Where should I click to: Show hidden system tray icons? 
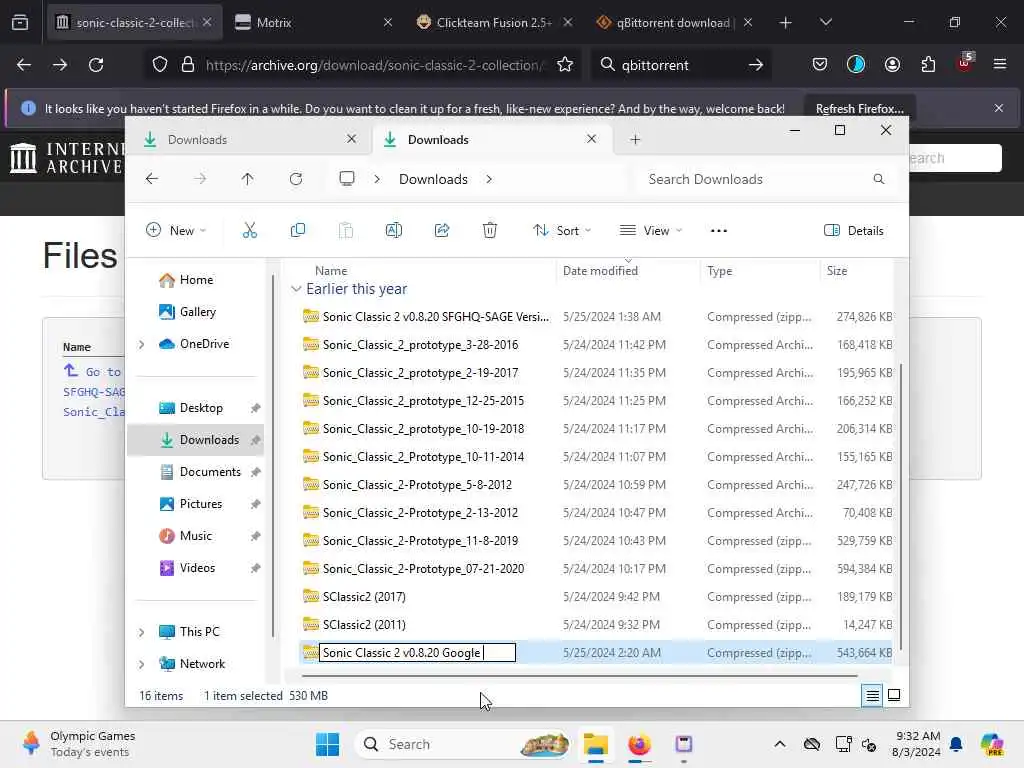click(x=780, y=744)
